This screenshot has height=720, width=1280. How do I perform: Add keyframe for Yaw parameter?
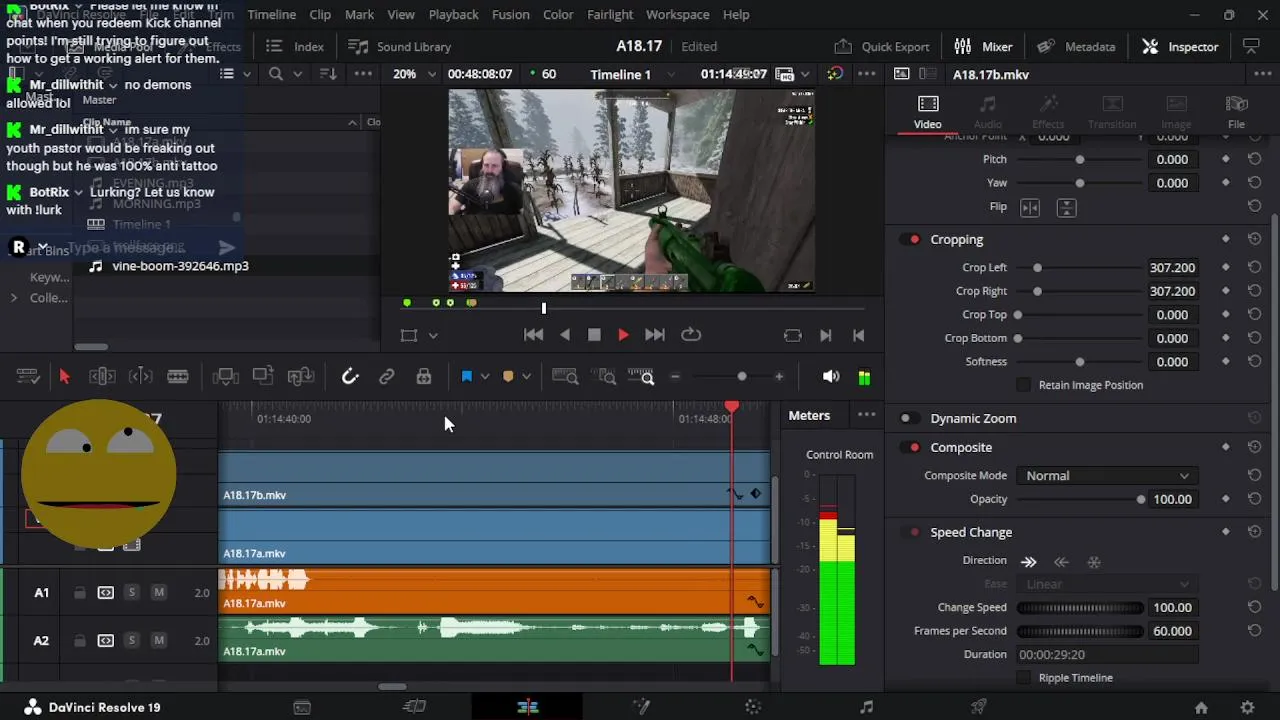point(1226,183)
